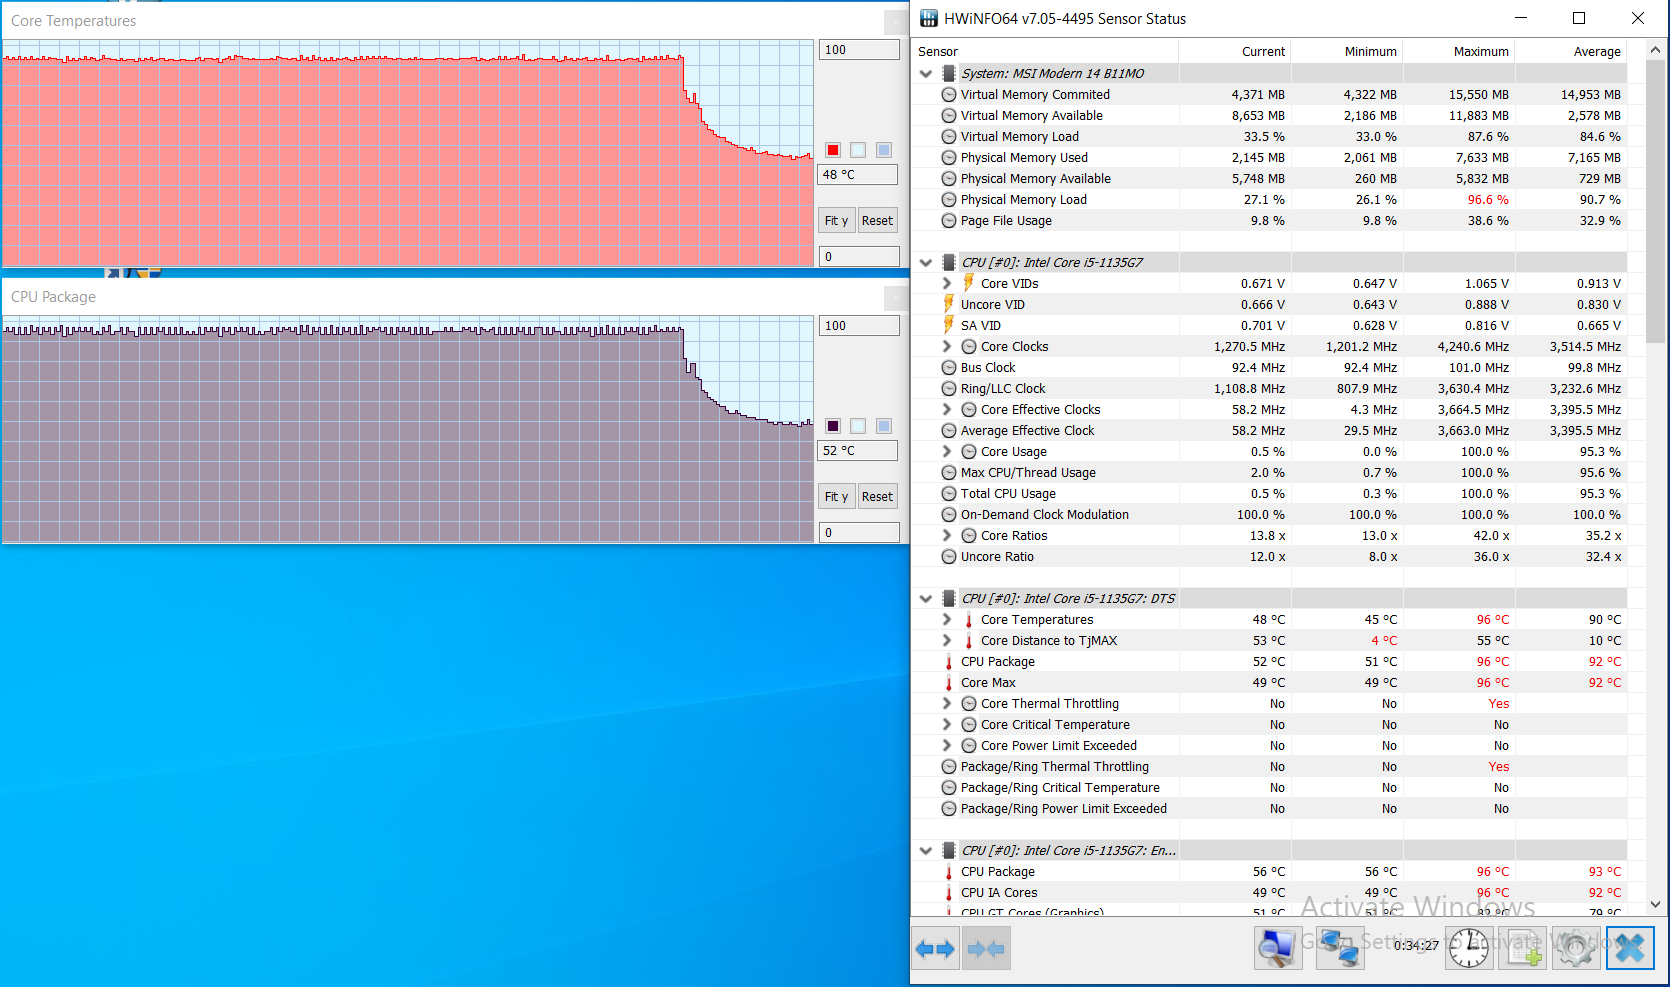Expand the Core Usage row
The image size is (1670, 987).
point(947,451)
